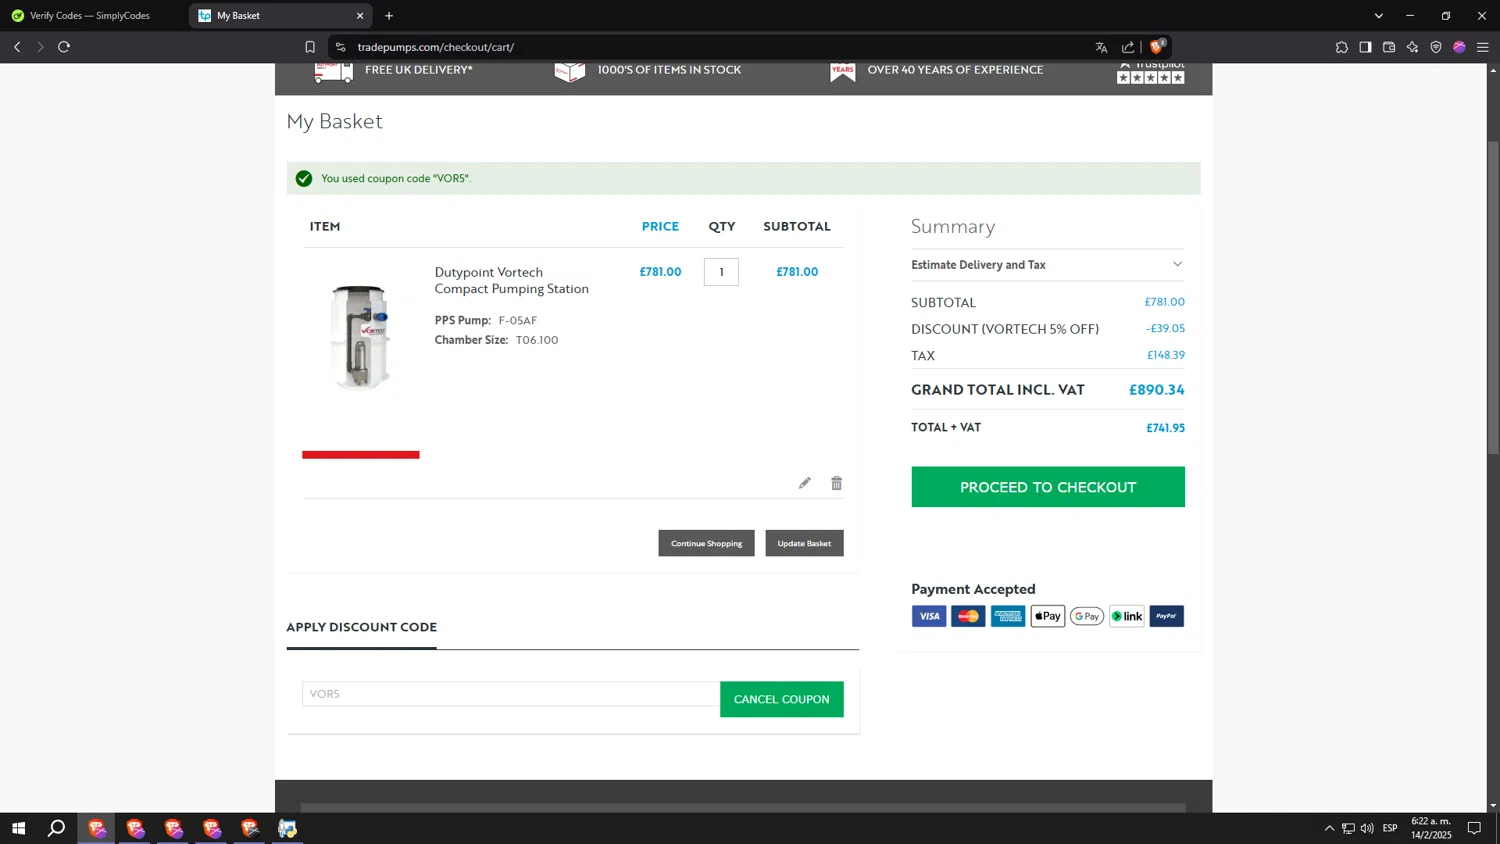Click the pumping station product thumbnail
The height and width of the screenshot is (844, 1500).
pyautogui.click(x=360, y=337)
